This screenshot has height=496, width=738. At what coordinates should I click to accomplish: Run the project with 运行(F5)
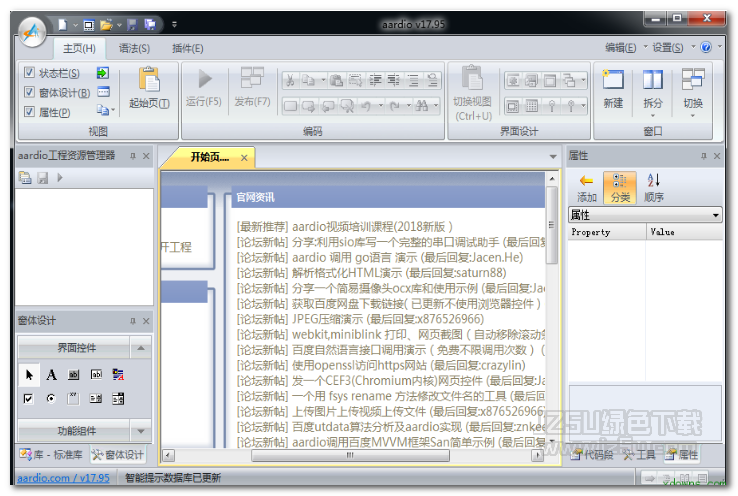pos(203,88)
